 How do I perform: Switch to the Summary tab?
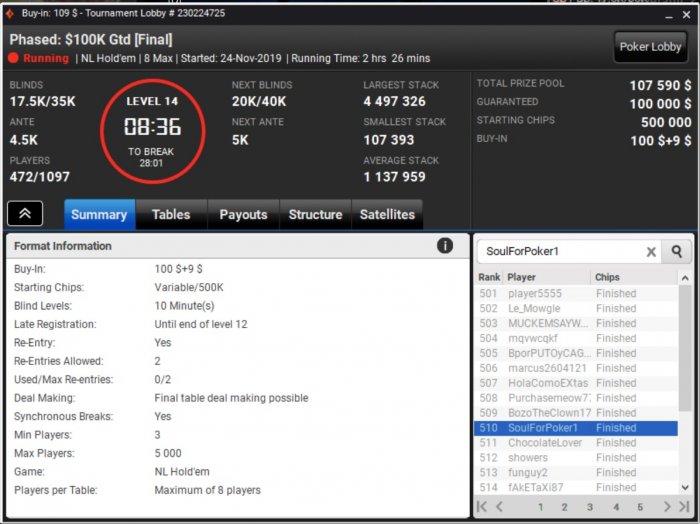99,215
